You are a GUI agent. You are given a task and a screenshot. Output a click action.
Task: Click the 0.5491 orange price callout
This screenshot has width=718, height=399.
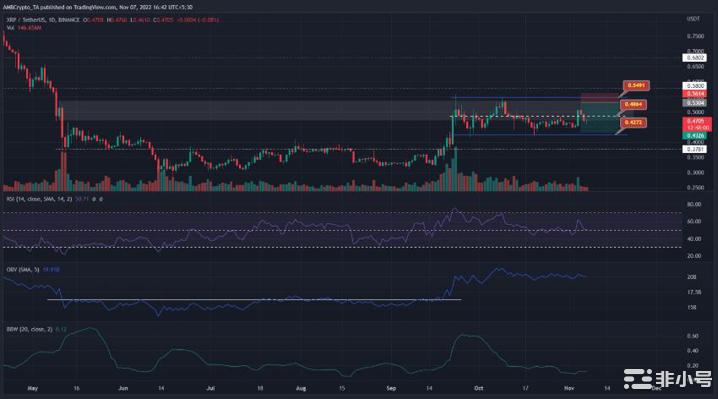636,86
